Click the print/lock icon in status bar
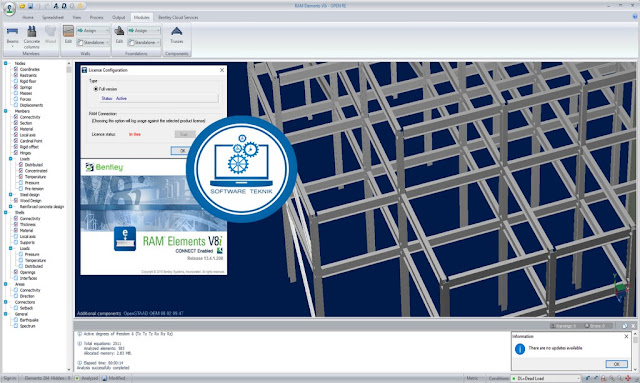The width and height of the screenshot is (640, 383). tap(604, 379)
